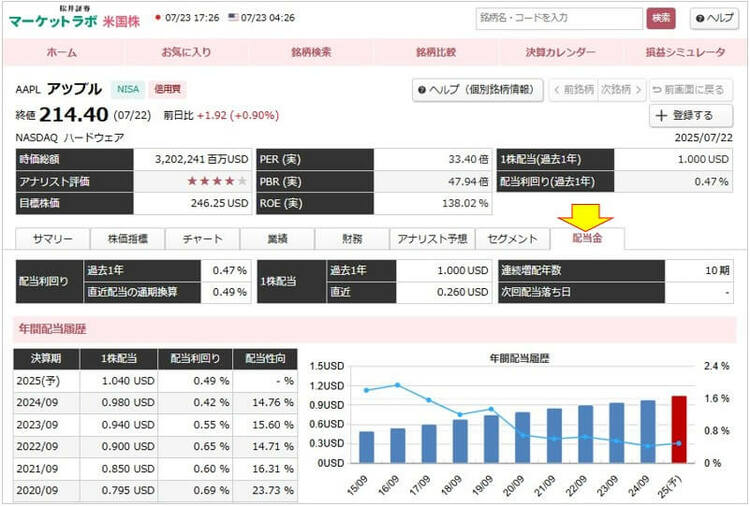The image size is (750, 506).
Task: Open the ホーム menu
Action: pyautogui.click(x=62, y=52)
